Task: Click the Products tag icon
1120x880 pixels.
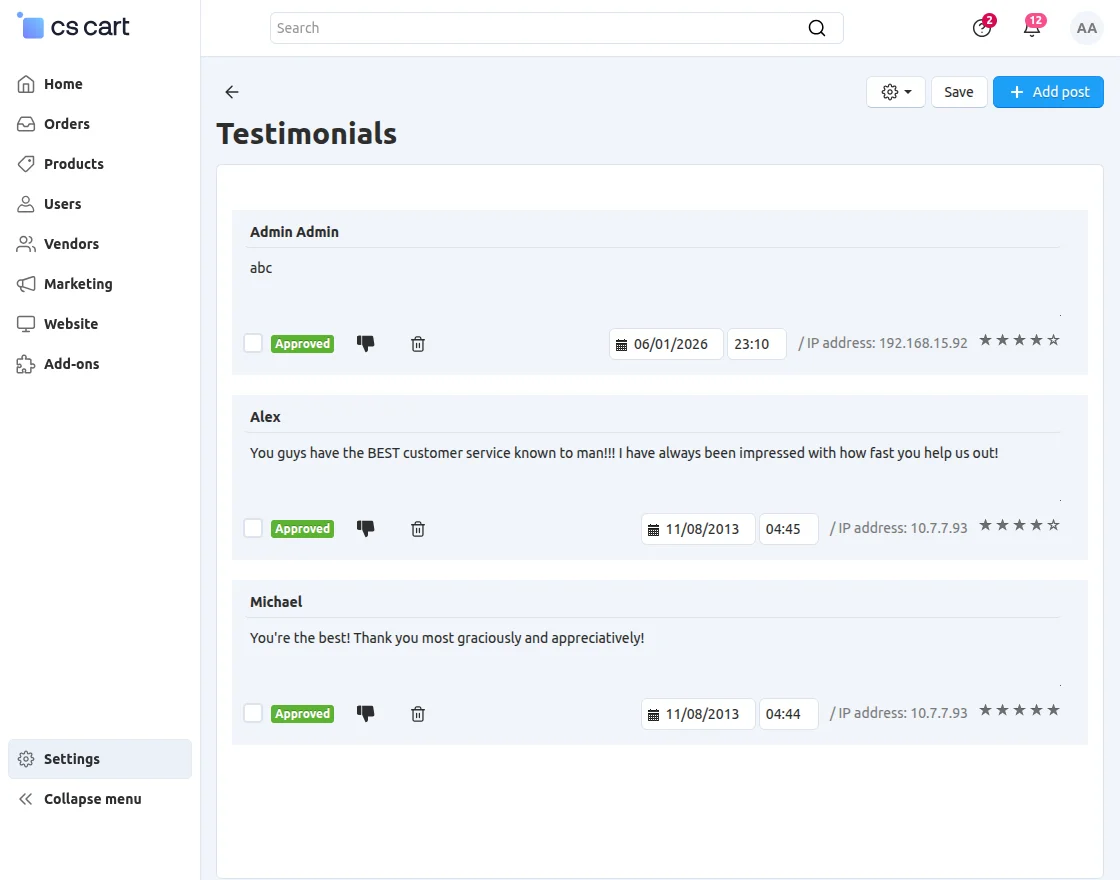Action: point(26,164)
